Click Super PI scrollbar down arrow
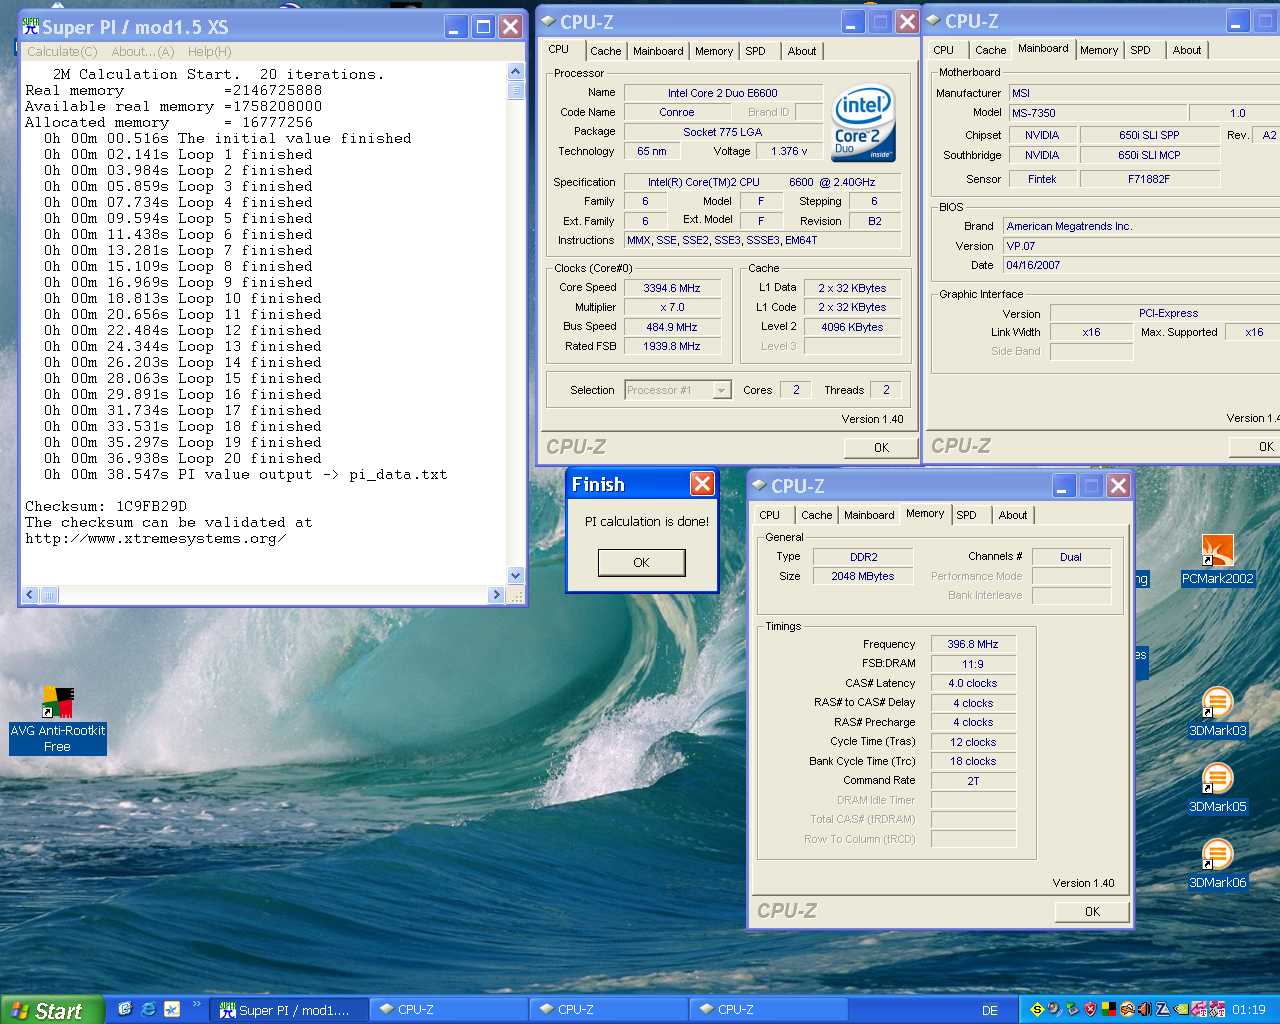Screen dimensions: 1280x1024 point(516,575)
